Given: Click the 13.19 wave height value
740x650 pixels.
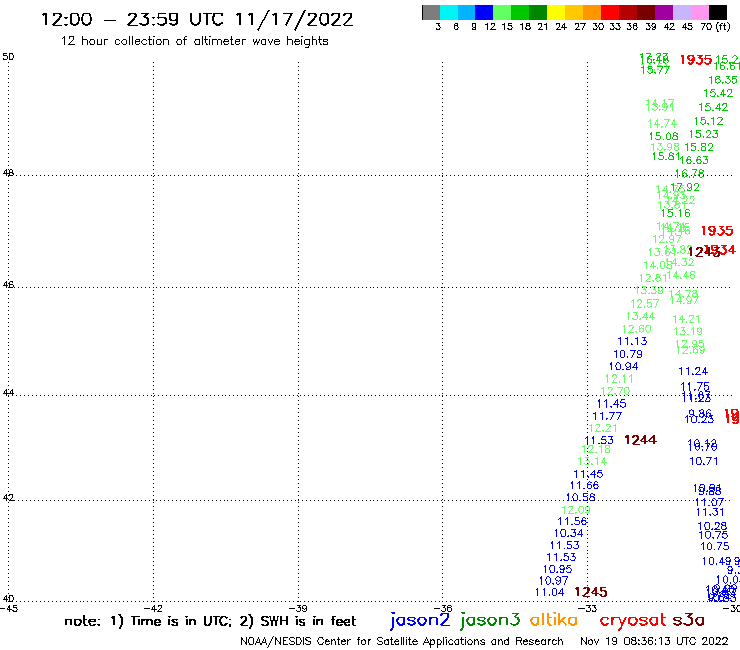Looking at the screenshot, I should [688, 331].
